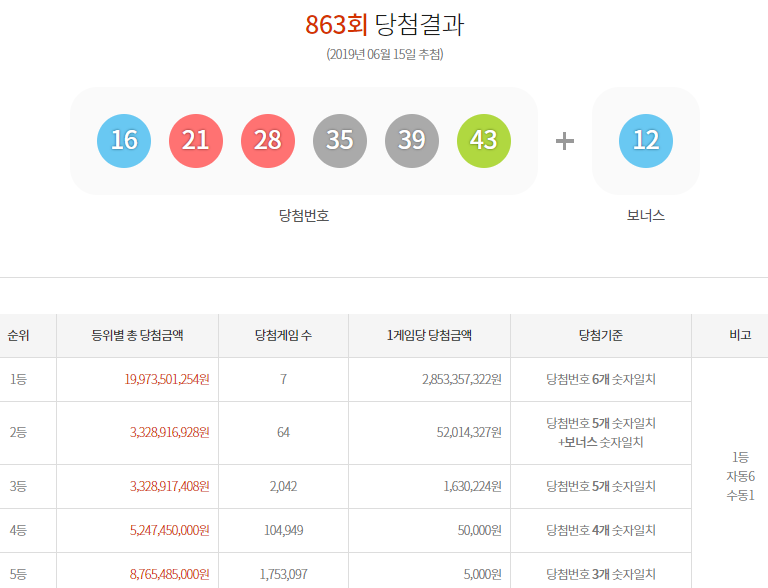The width and height of the screenshot is (768, 588).
Task: Click per-game prize 52,014,327원
Action: tap(469, 433)
